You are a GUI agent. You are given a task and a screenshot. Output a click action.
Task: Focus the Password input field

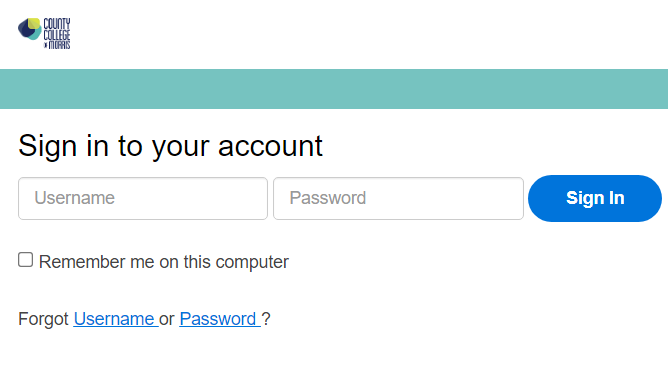click(398, 199)
